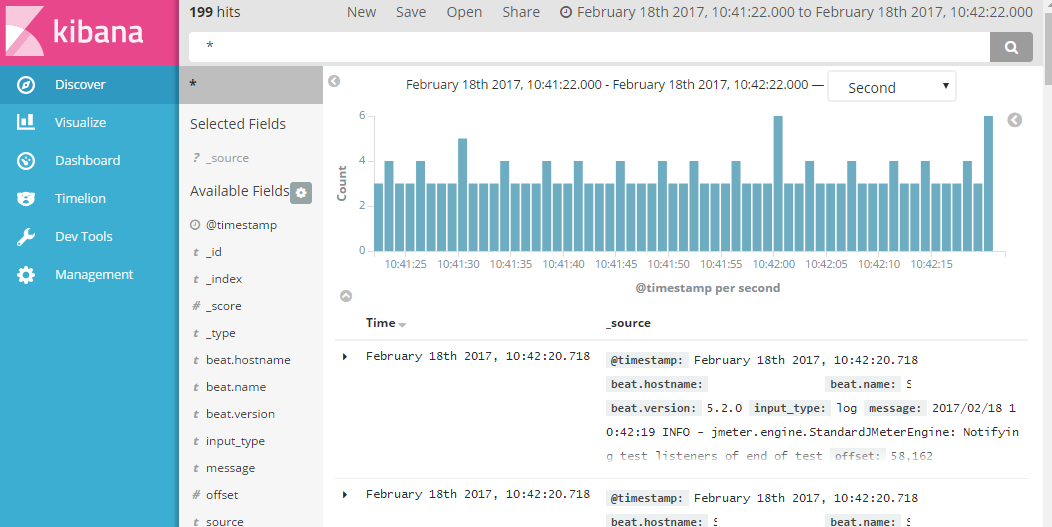Open Discover compass icon
This screenshot has width=1052, height=527.
pos(25,85)
